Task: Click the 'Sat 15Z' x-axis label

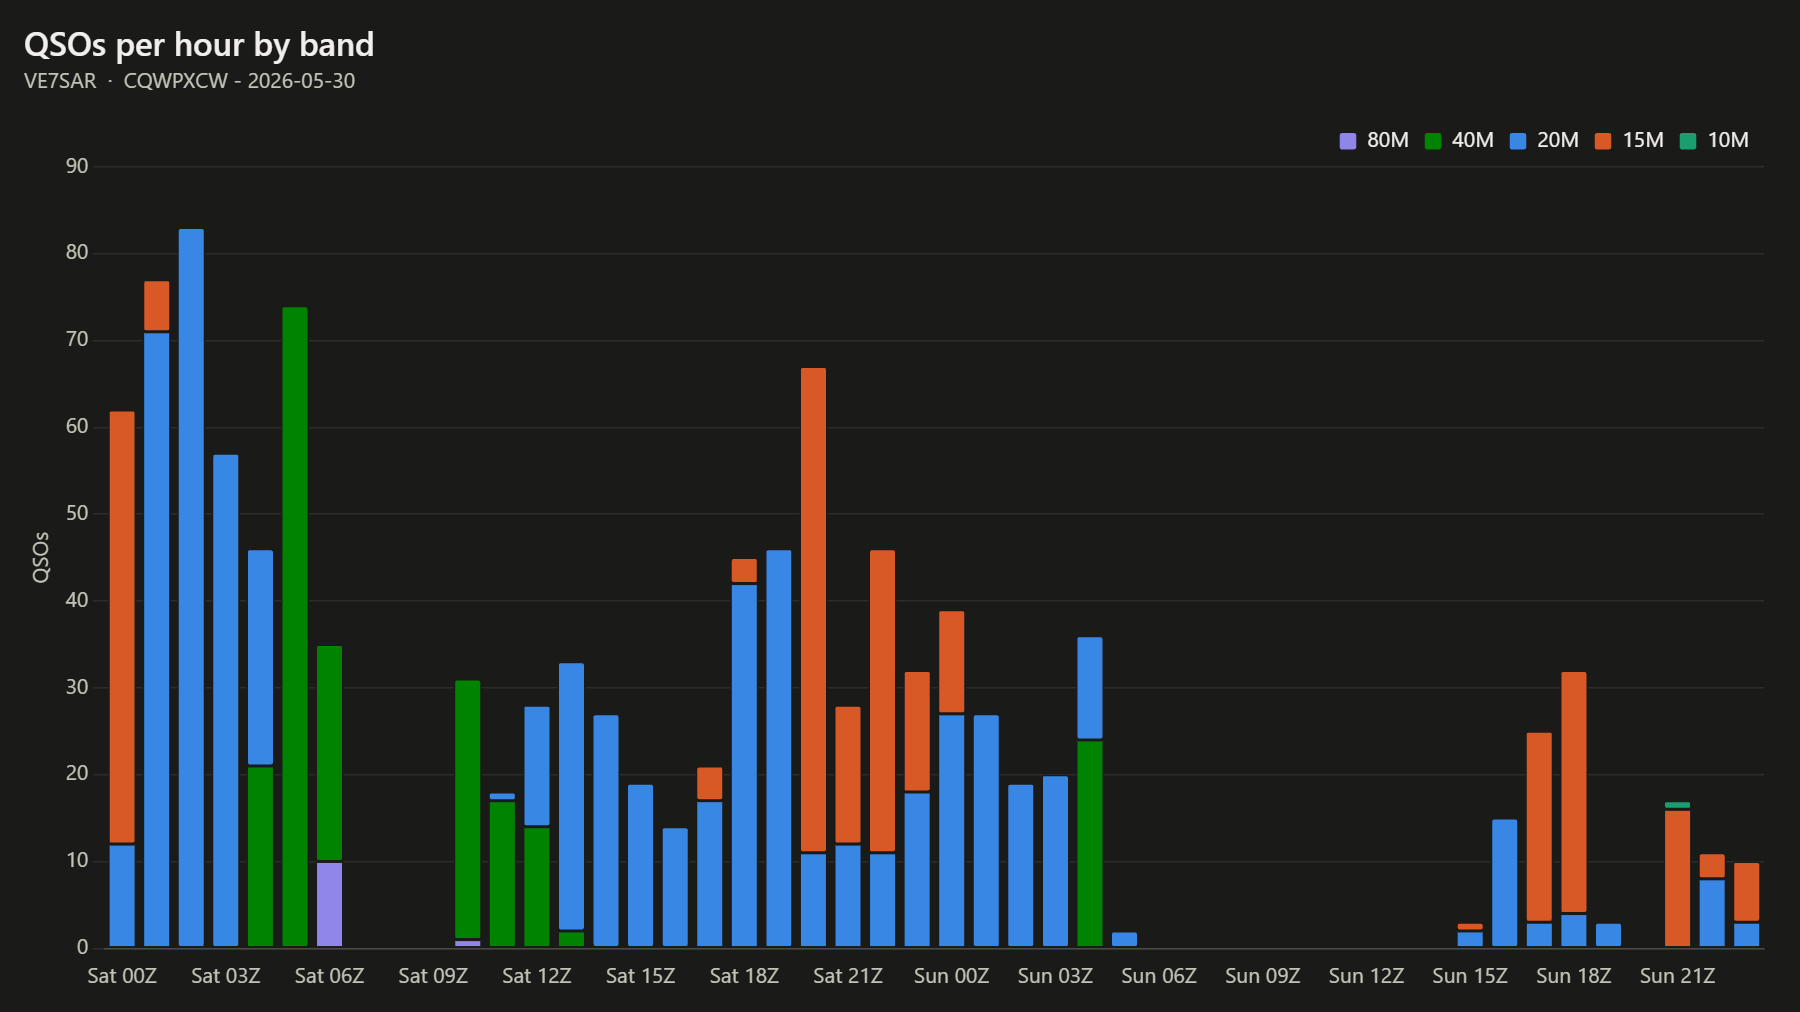Action: (x=640, y=976)
